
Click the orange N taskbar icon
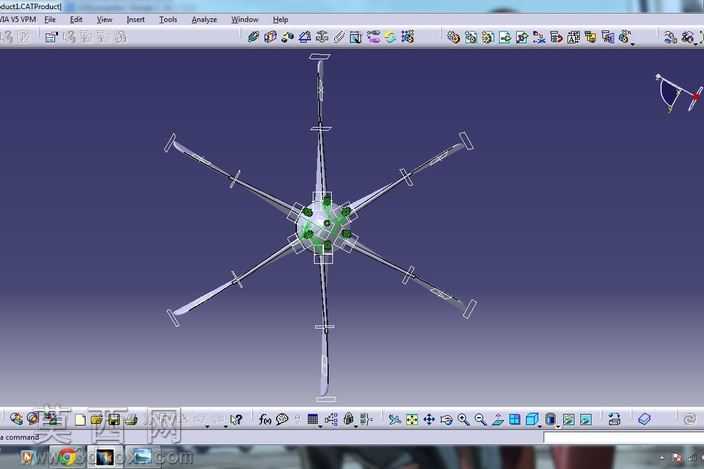27,457
